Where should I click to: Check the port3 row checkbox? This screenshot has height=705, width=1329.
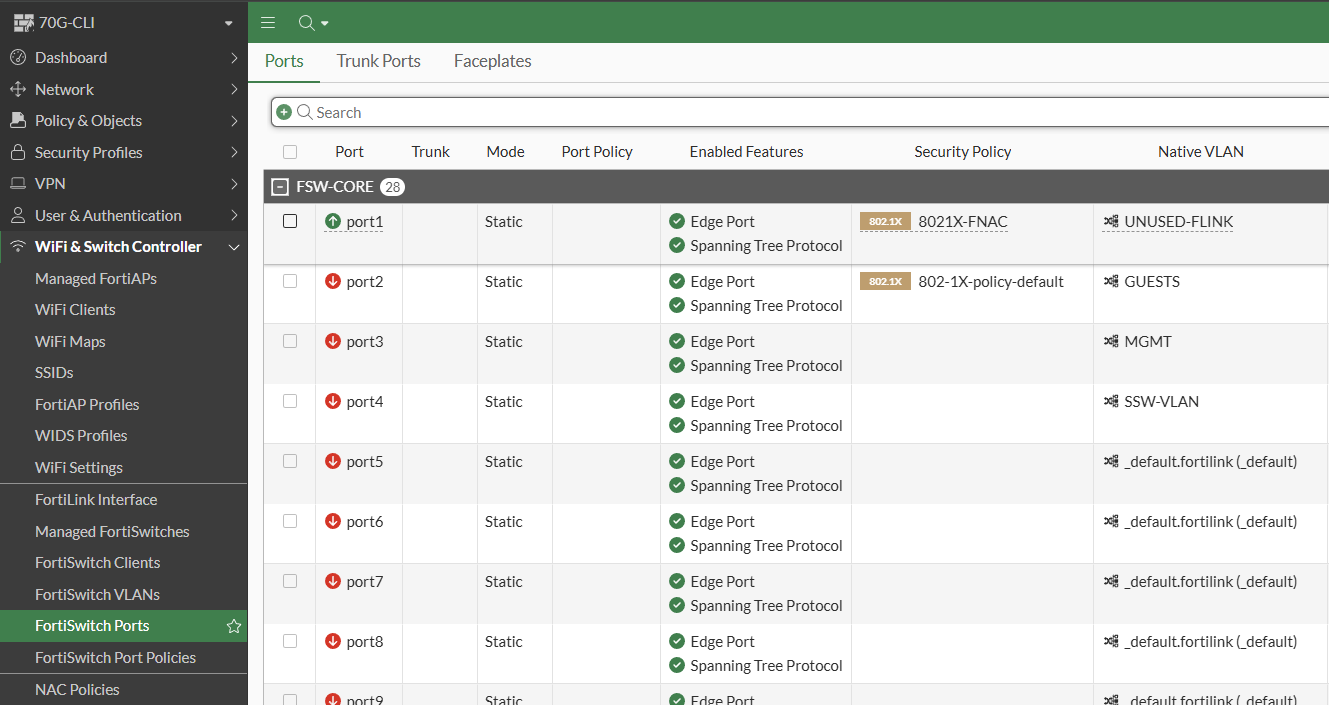(290, 341)
